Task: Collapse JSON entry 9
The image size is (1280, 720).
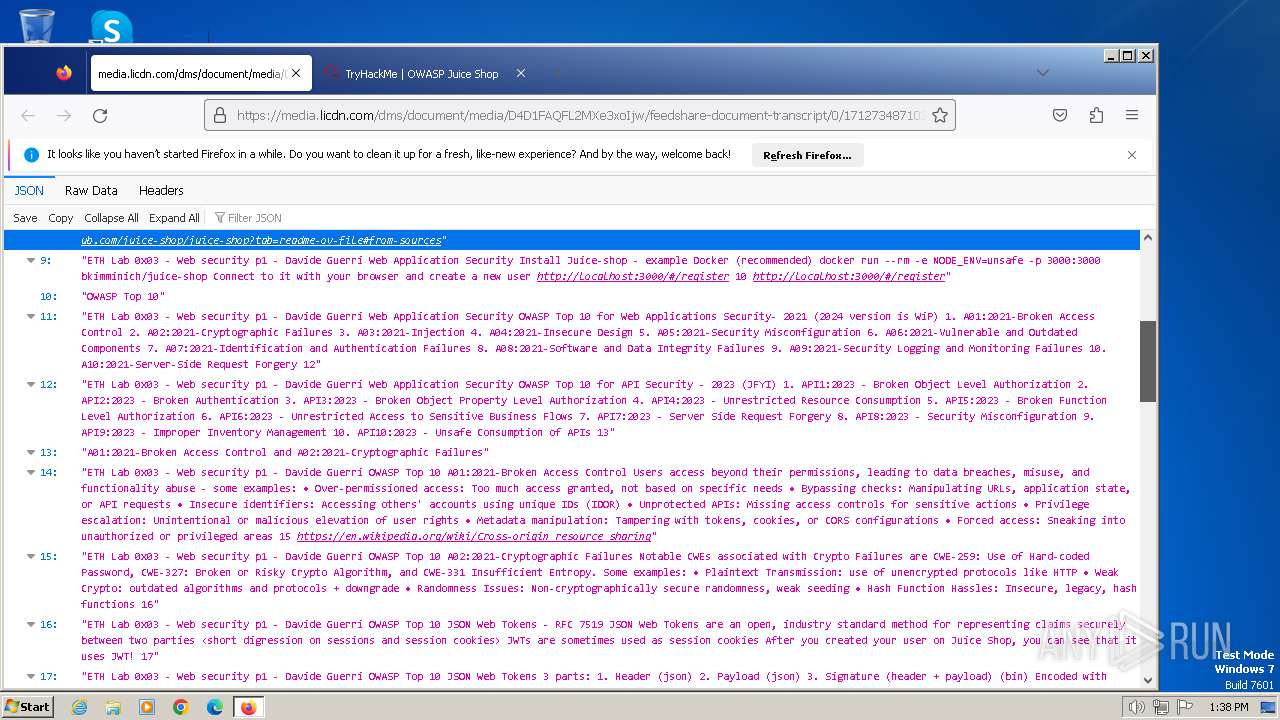Action: (31, 260)
